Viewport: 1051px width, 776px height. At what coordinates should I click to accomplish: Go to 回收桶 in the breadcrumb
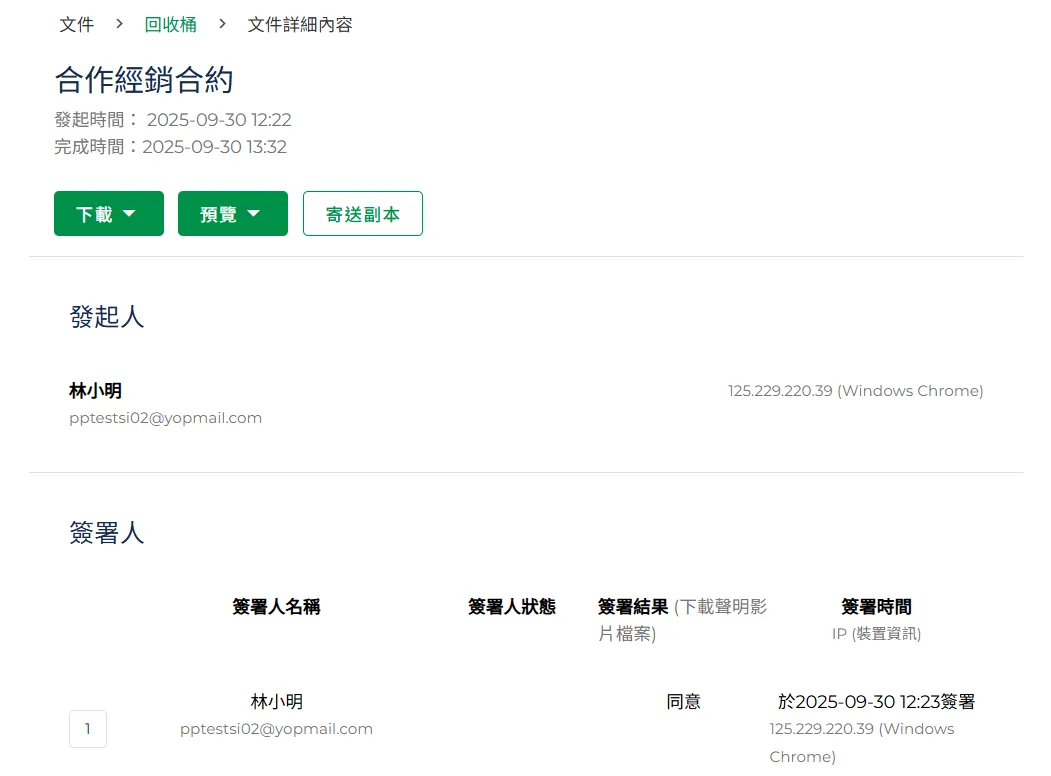point(170,24)
